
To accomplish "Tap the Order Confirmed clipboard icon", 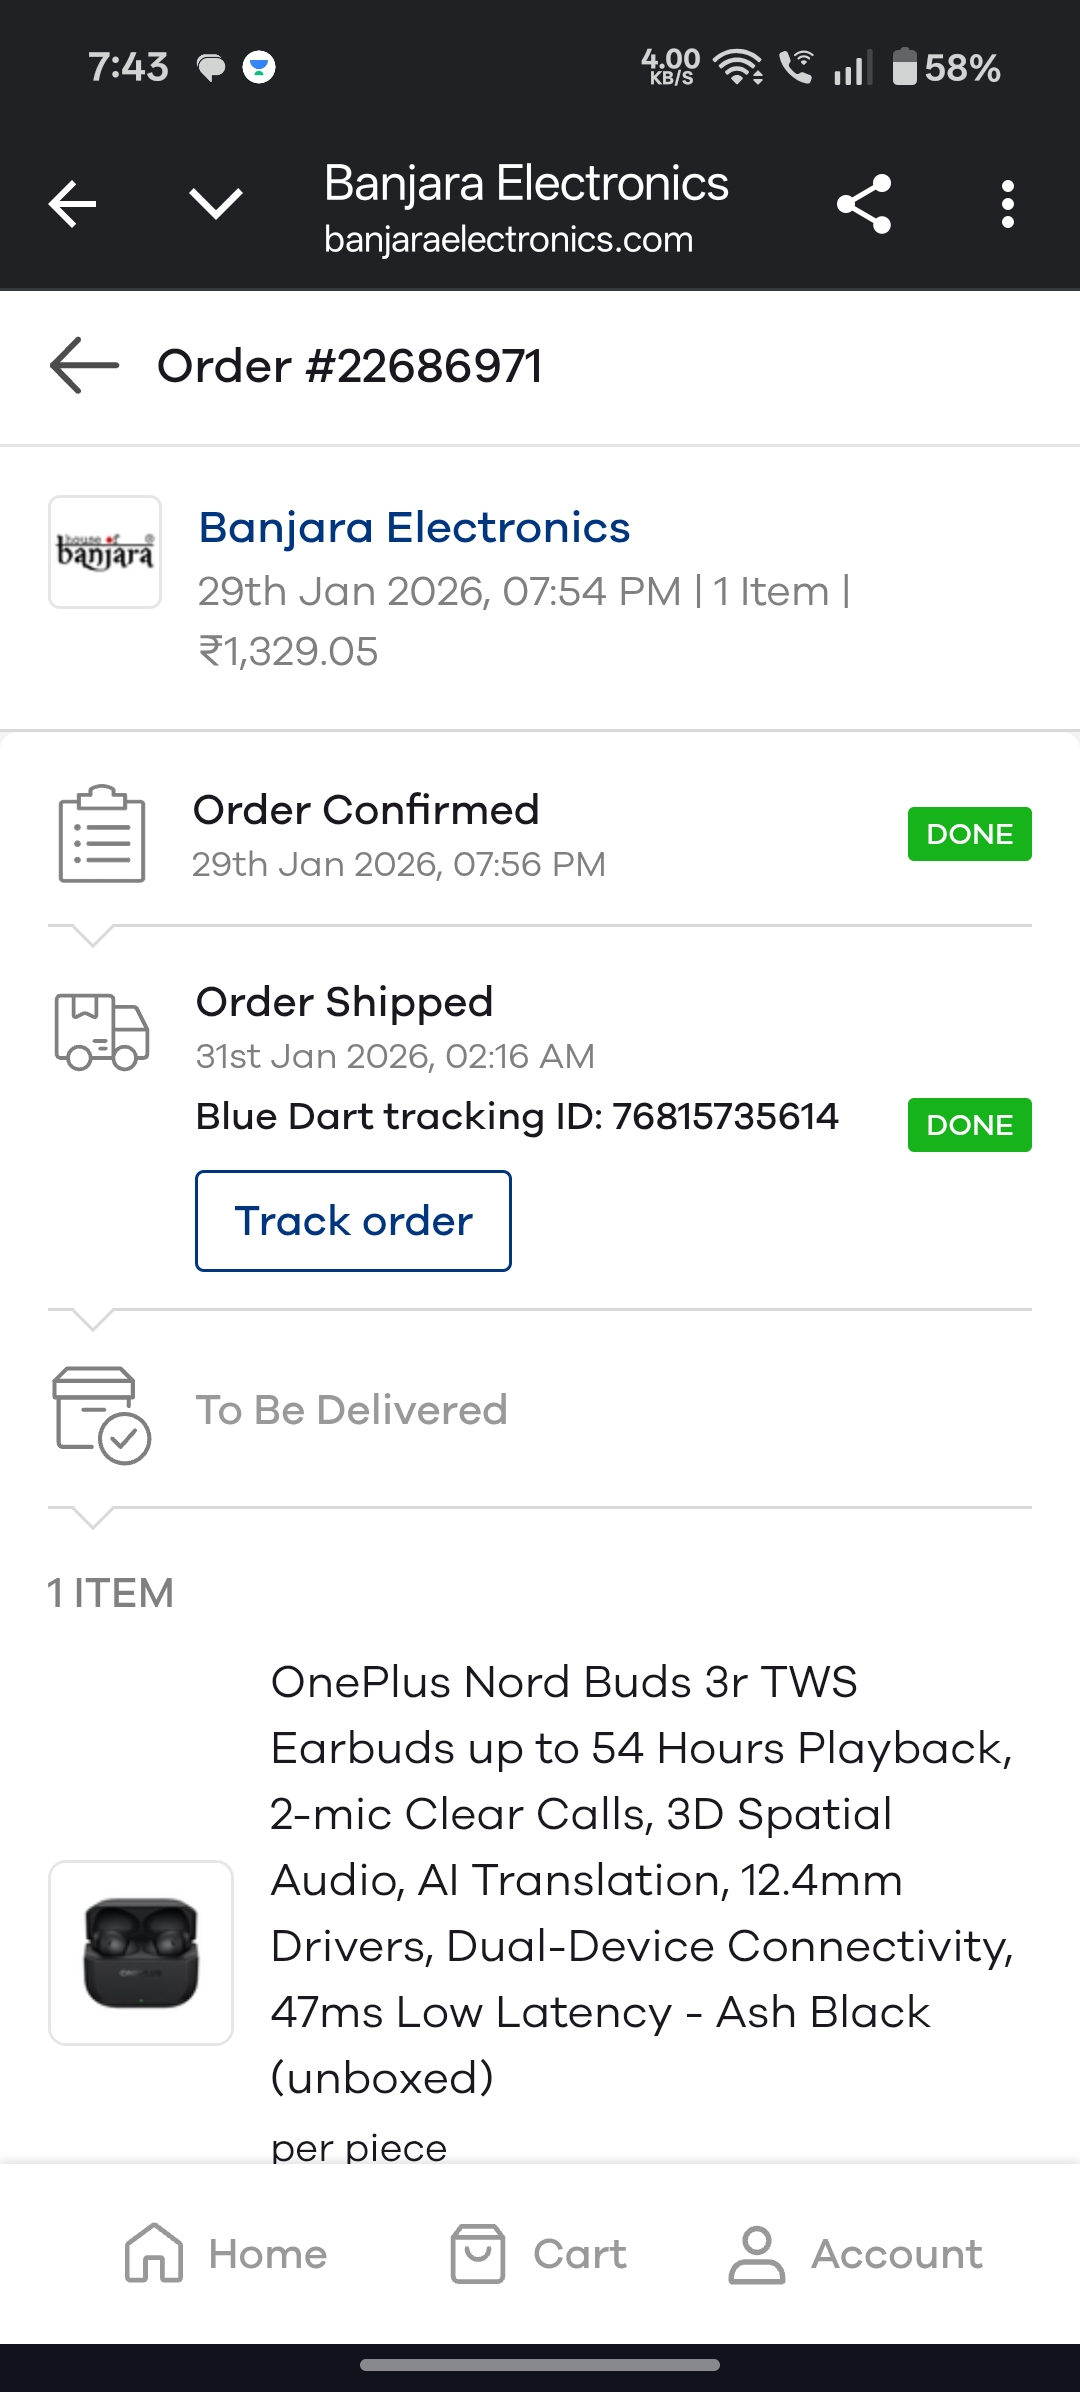I will pos(101,834).
